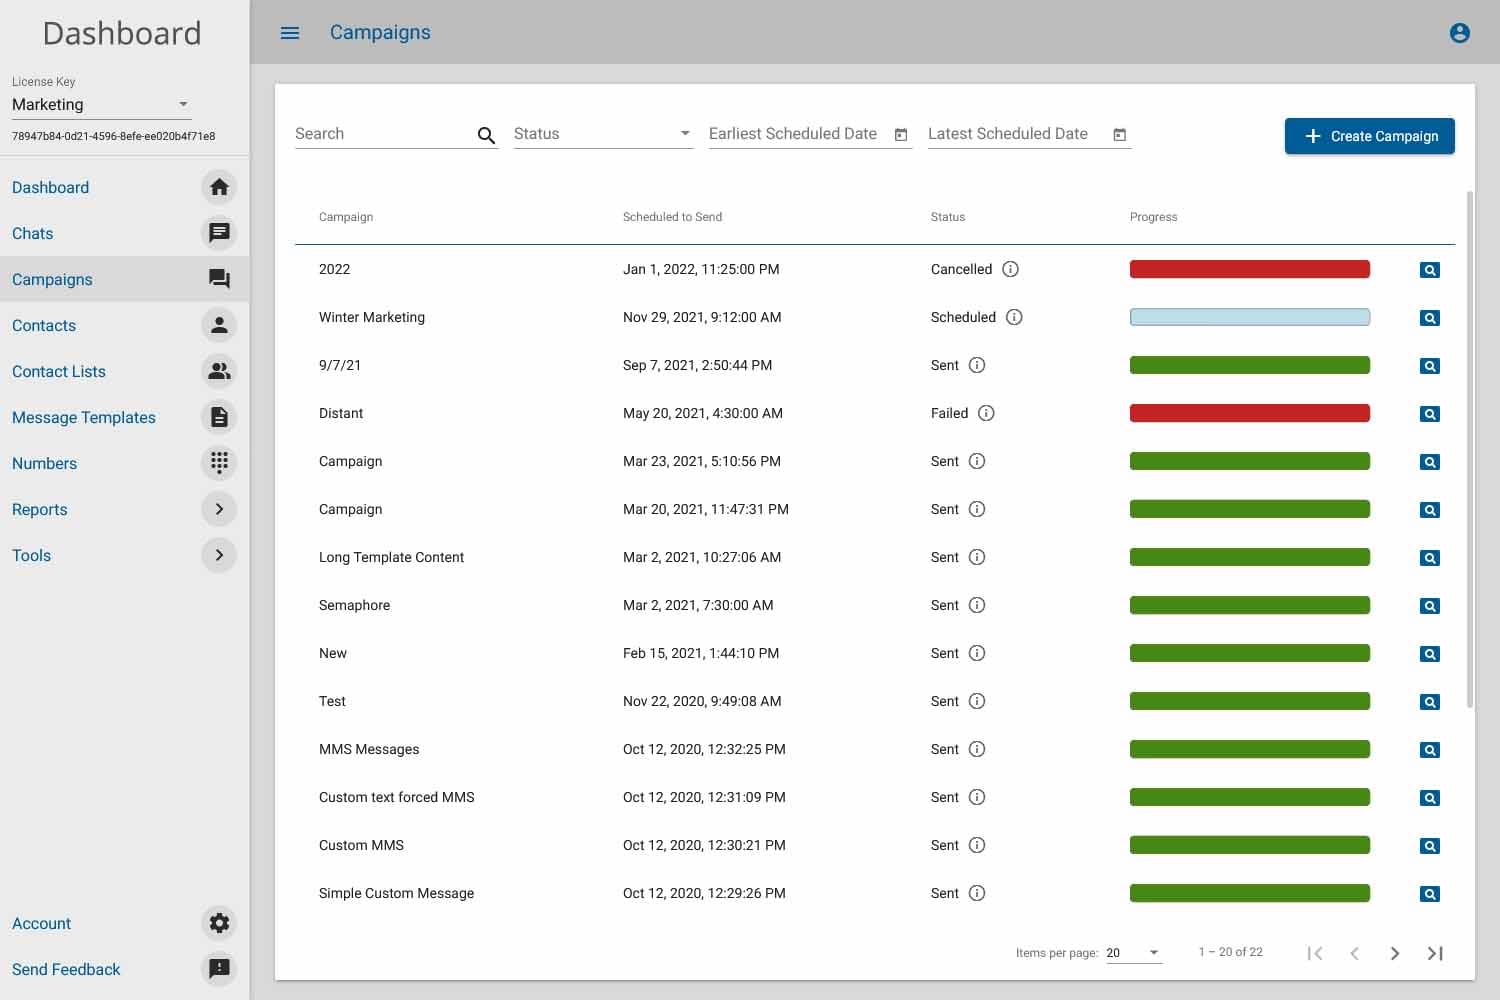Navigate to Contact Lists menu item
Screen dimensions: 1500x1000
click(x=59, y=371)
